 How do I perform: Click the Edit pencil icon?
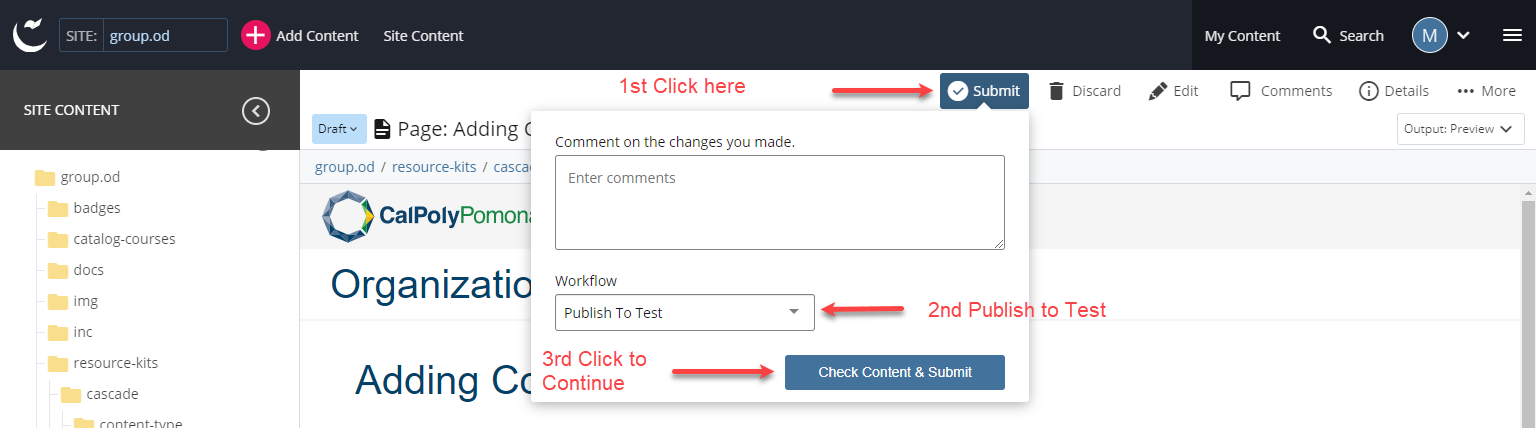[x=1158, y=91]
